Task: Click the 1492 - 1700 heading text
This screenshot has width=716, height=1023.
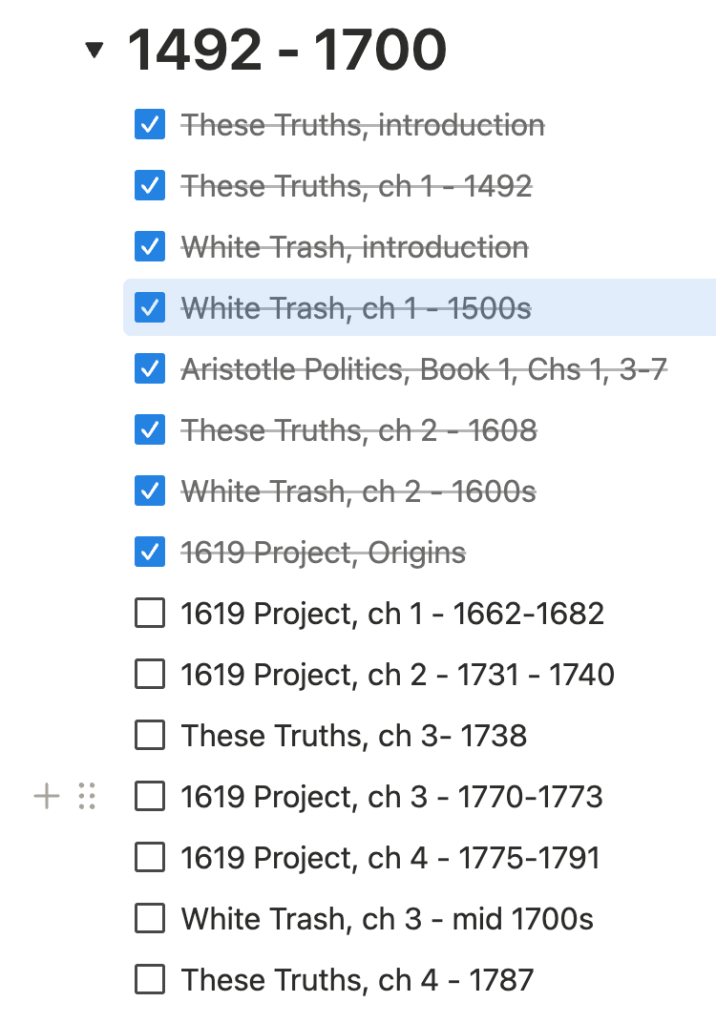Action: coord(287,50)
